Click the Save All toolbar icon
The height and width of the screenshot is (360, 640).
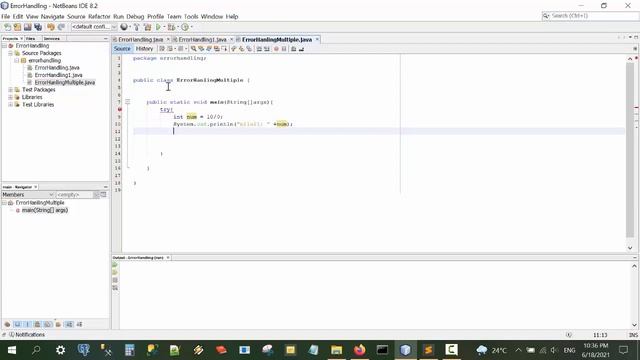tap(38, 27)
